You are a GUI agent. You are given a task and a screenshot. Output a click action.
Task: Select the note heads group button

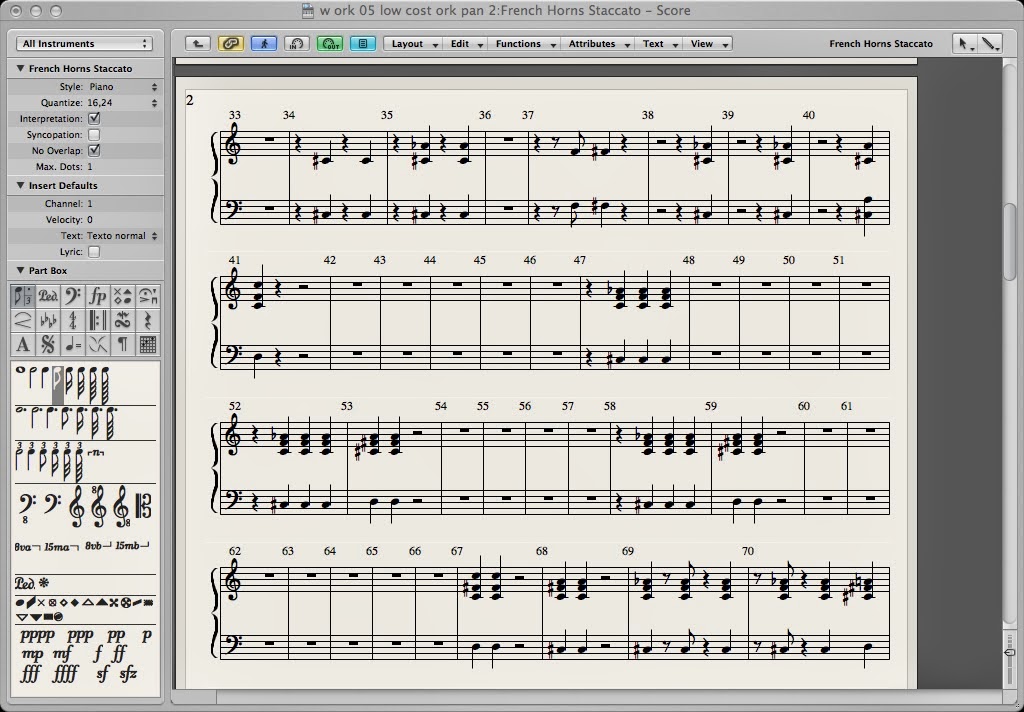(x=122, y=297)
